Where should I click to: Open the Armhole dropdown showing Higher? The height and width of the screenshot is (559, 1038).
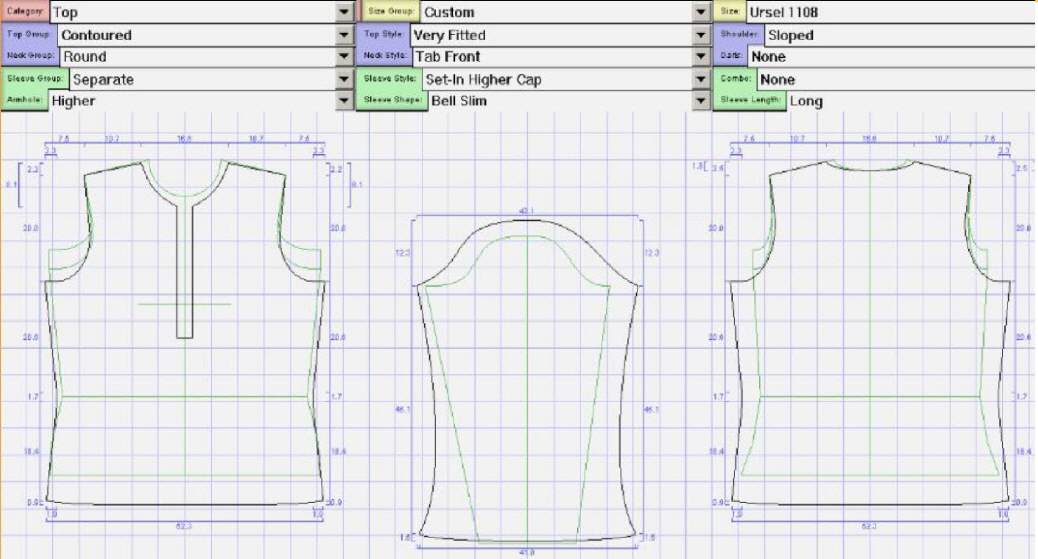[x=345, y=101]
